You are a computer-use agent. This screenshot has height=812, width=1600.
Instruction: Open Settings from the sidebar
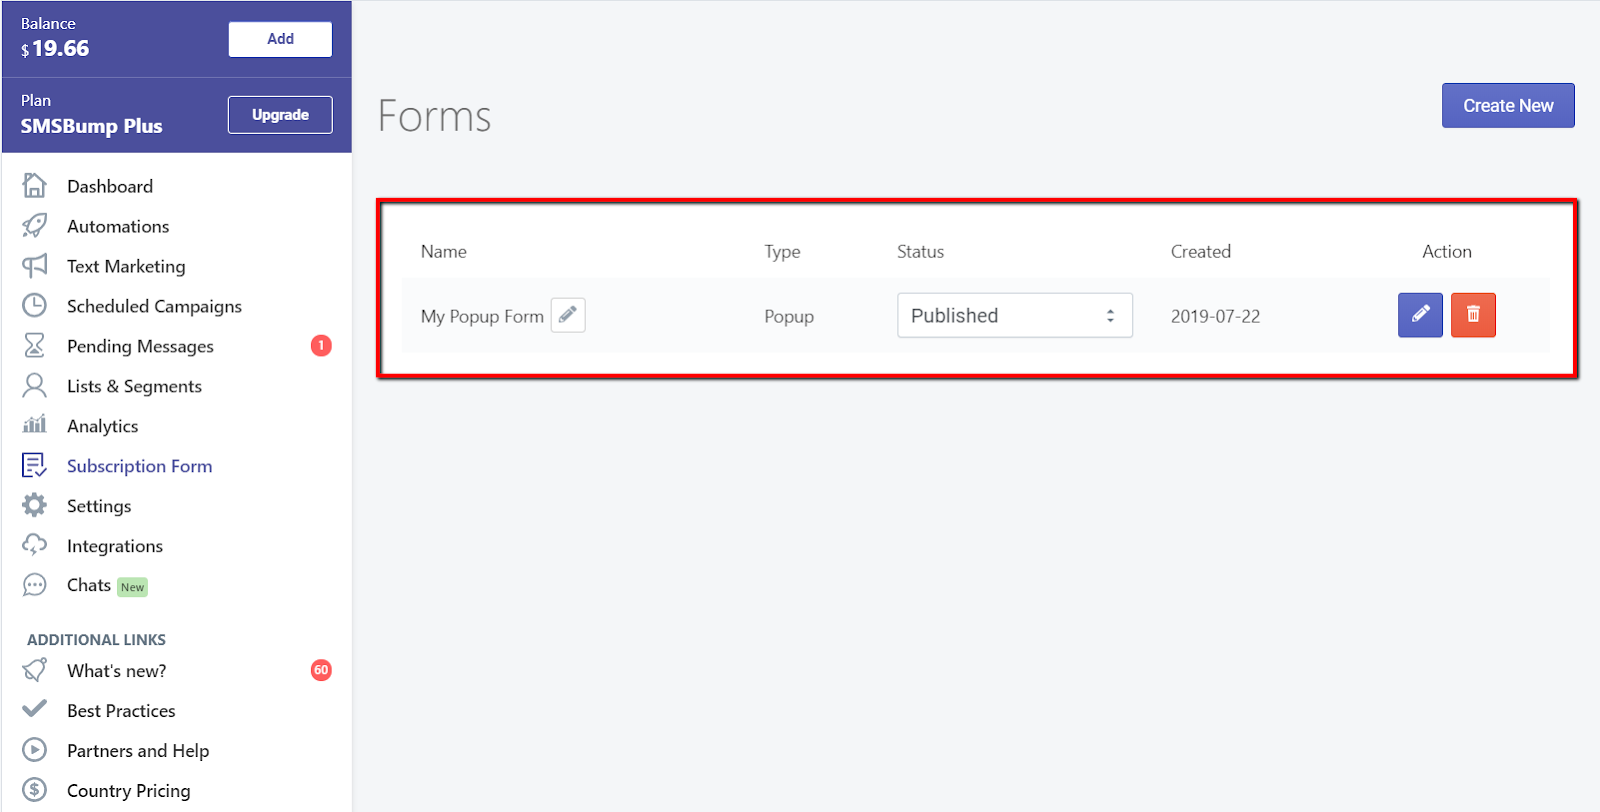point(99,506)
